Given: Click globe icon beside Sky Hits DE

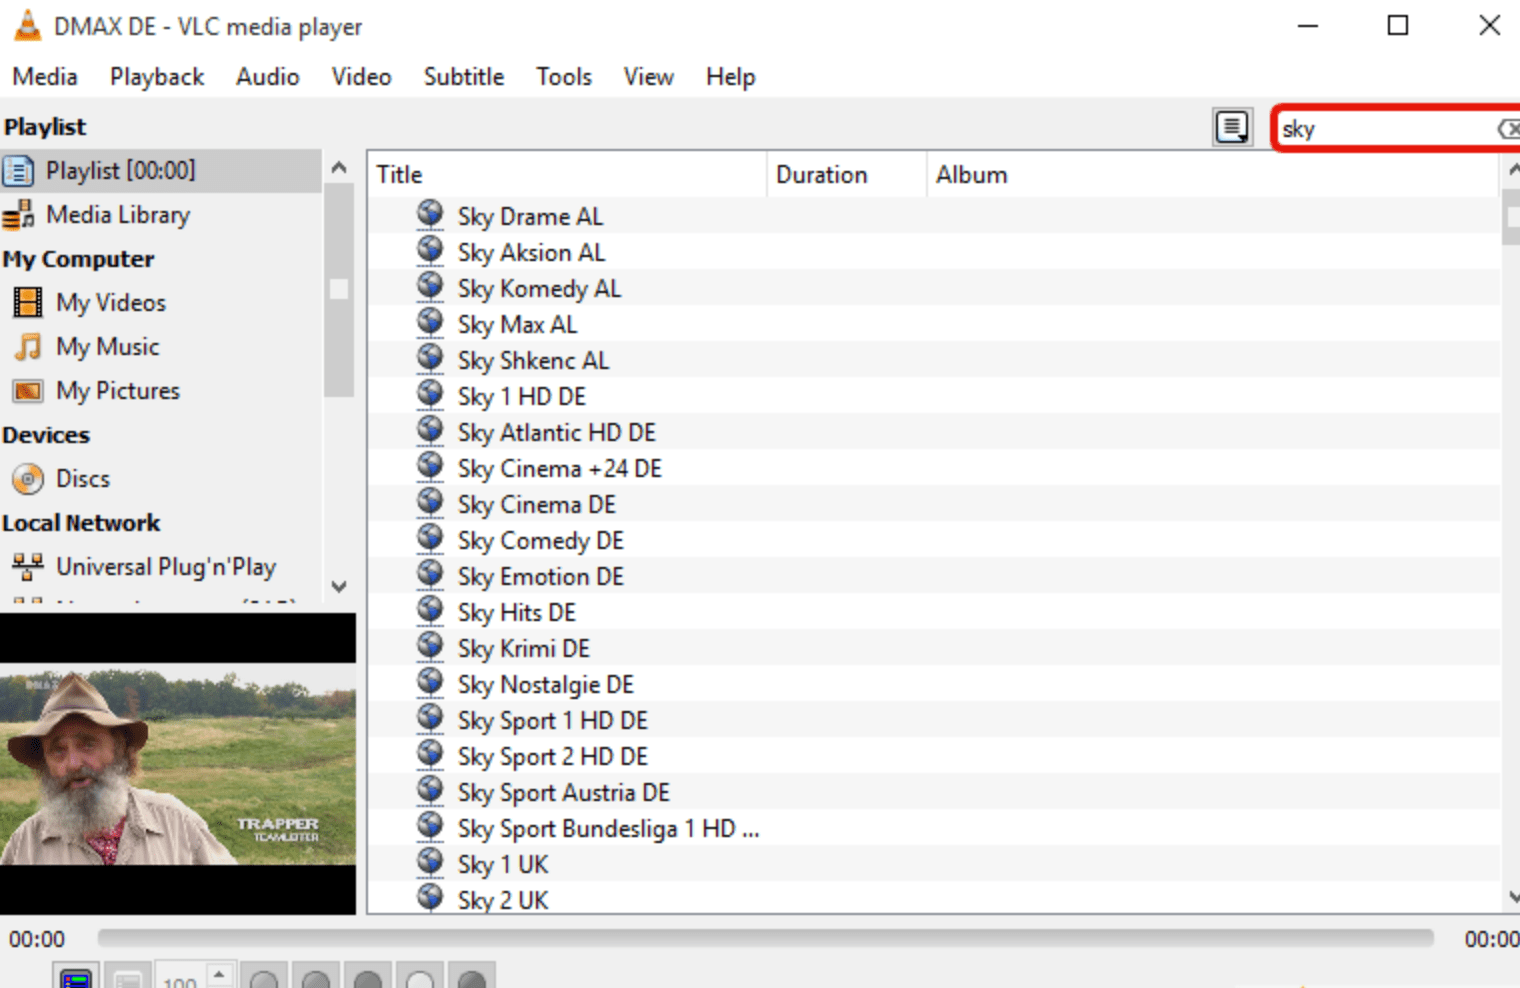Looking at the screenshot, I should pos(430,610).
